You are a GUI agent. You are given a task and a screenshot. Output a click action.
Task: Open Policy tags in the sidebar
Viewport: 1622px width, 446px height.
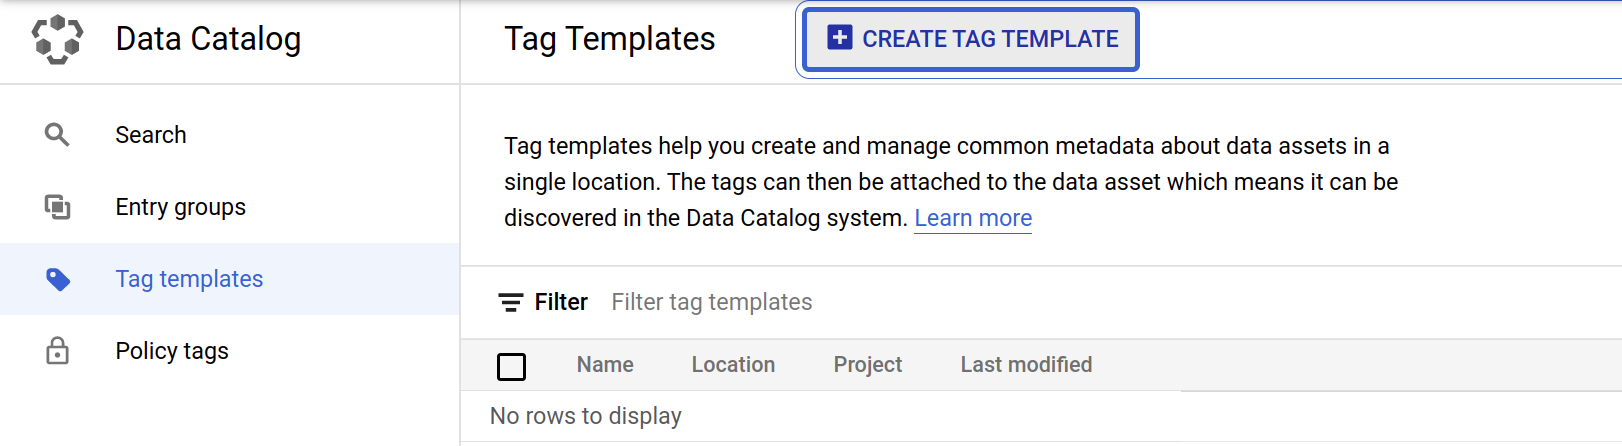[230, 351]
